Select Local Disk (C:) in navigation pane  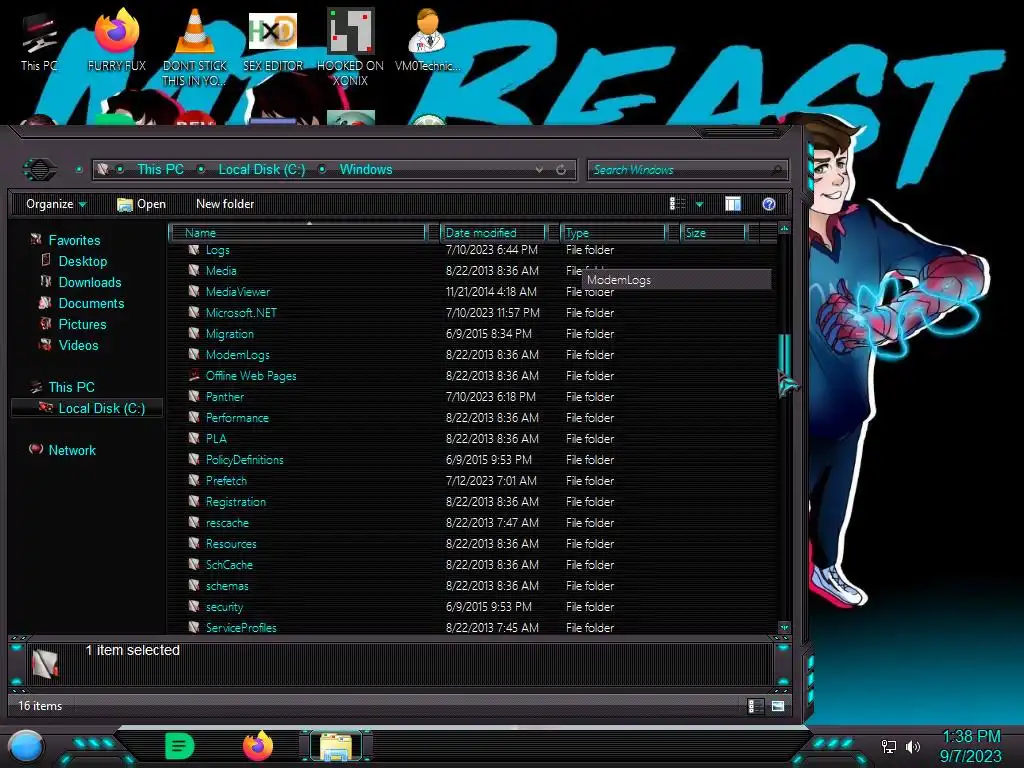click(87, 408)
